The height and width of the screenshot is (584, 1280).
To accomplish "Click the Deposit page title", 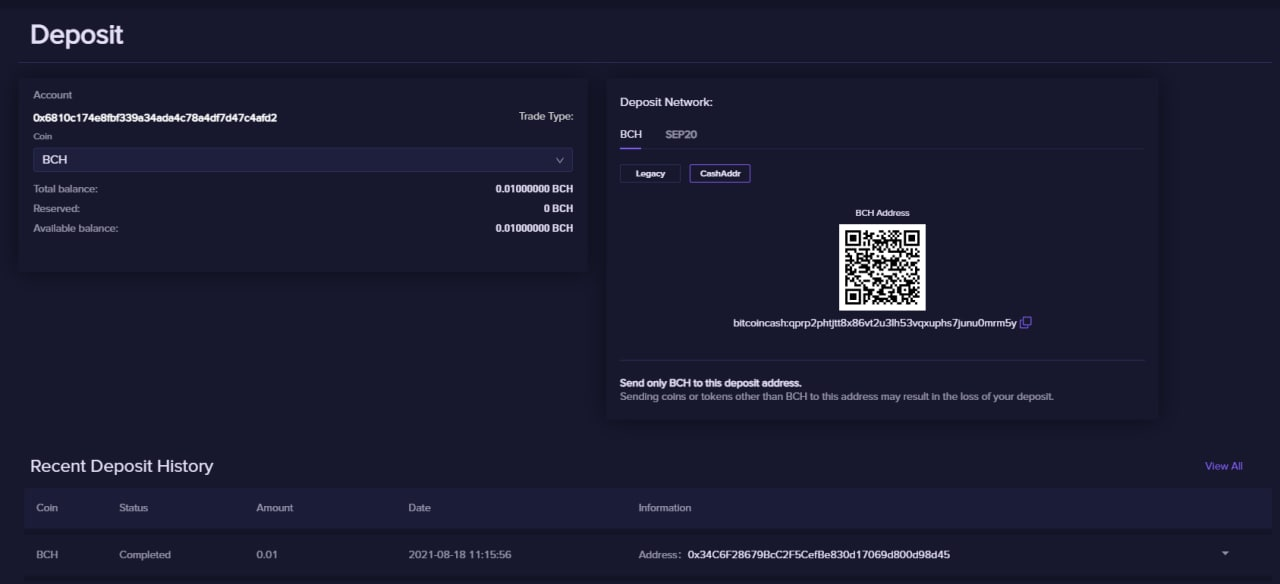I will tap(77, 34).
